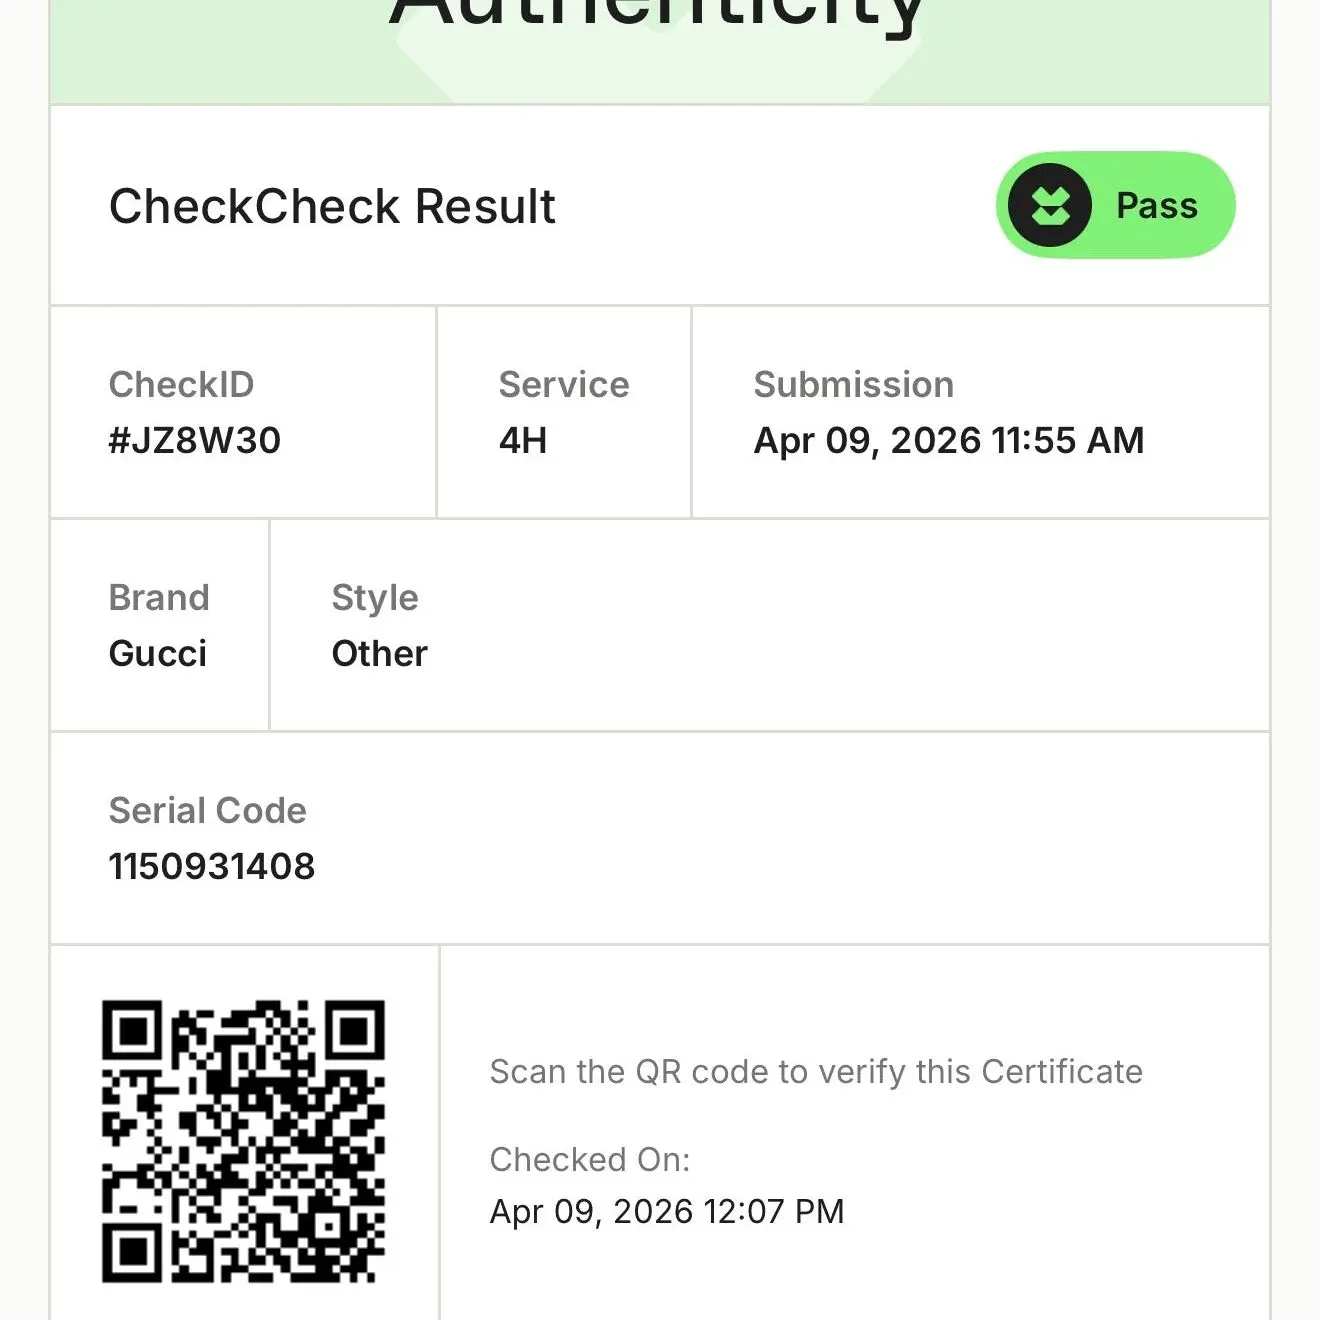The image size is (1320, 1320).
Task: Click the "Scan the QR code" instruction text
Action: (815, 1072)
